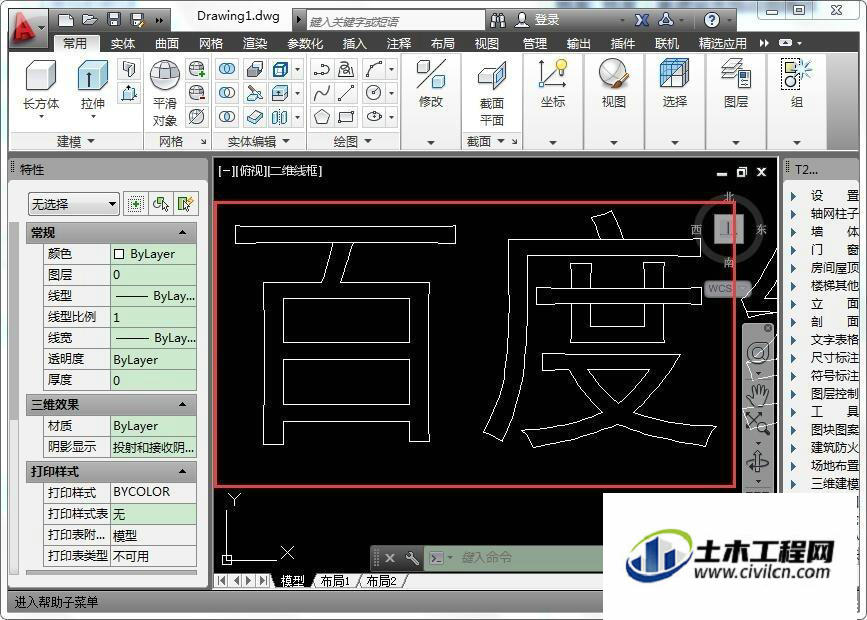Click the [二维线框] visual style label
Screen dimensions: 867x620
tap(295, 171)
